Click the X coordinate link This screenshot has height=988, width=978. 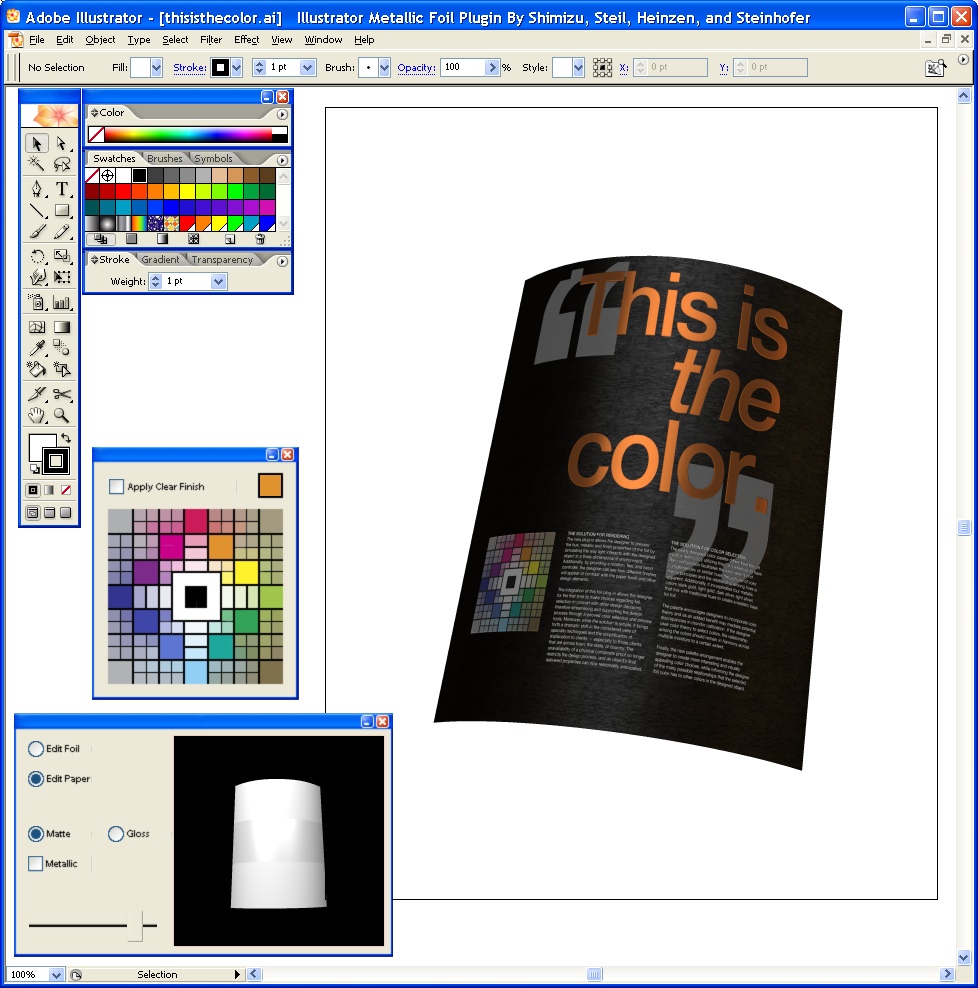click(624, 67)
